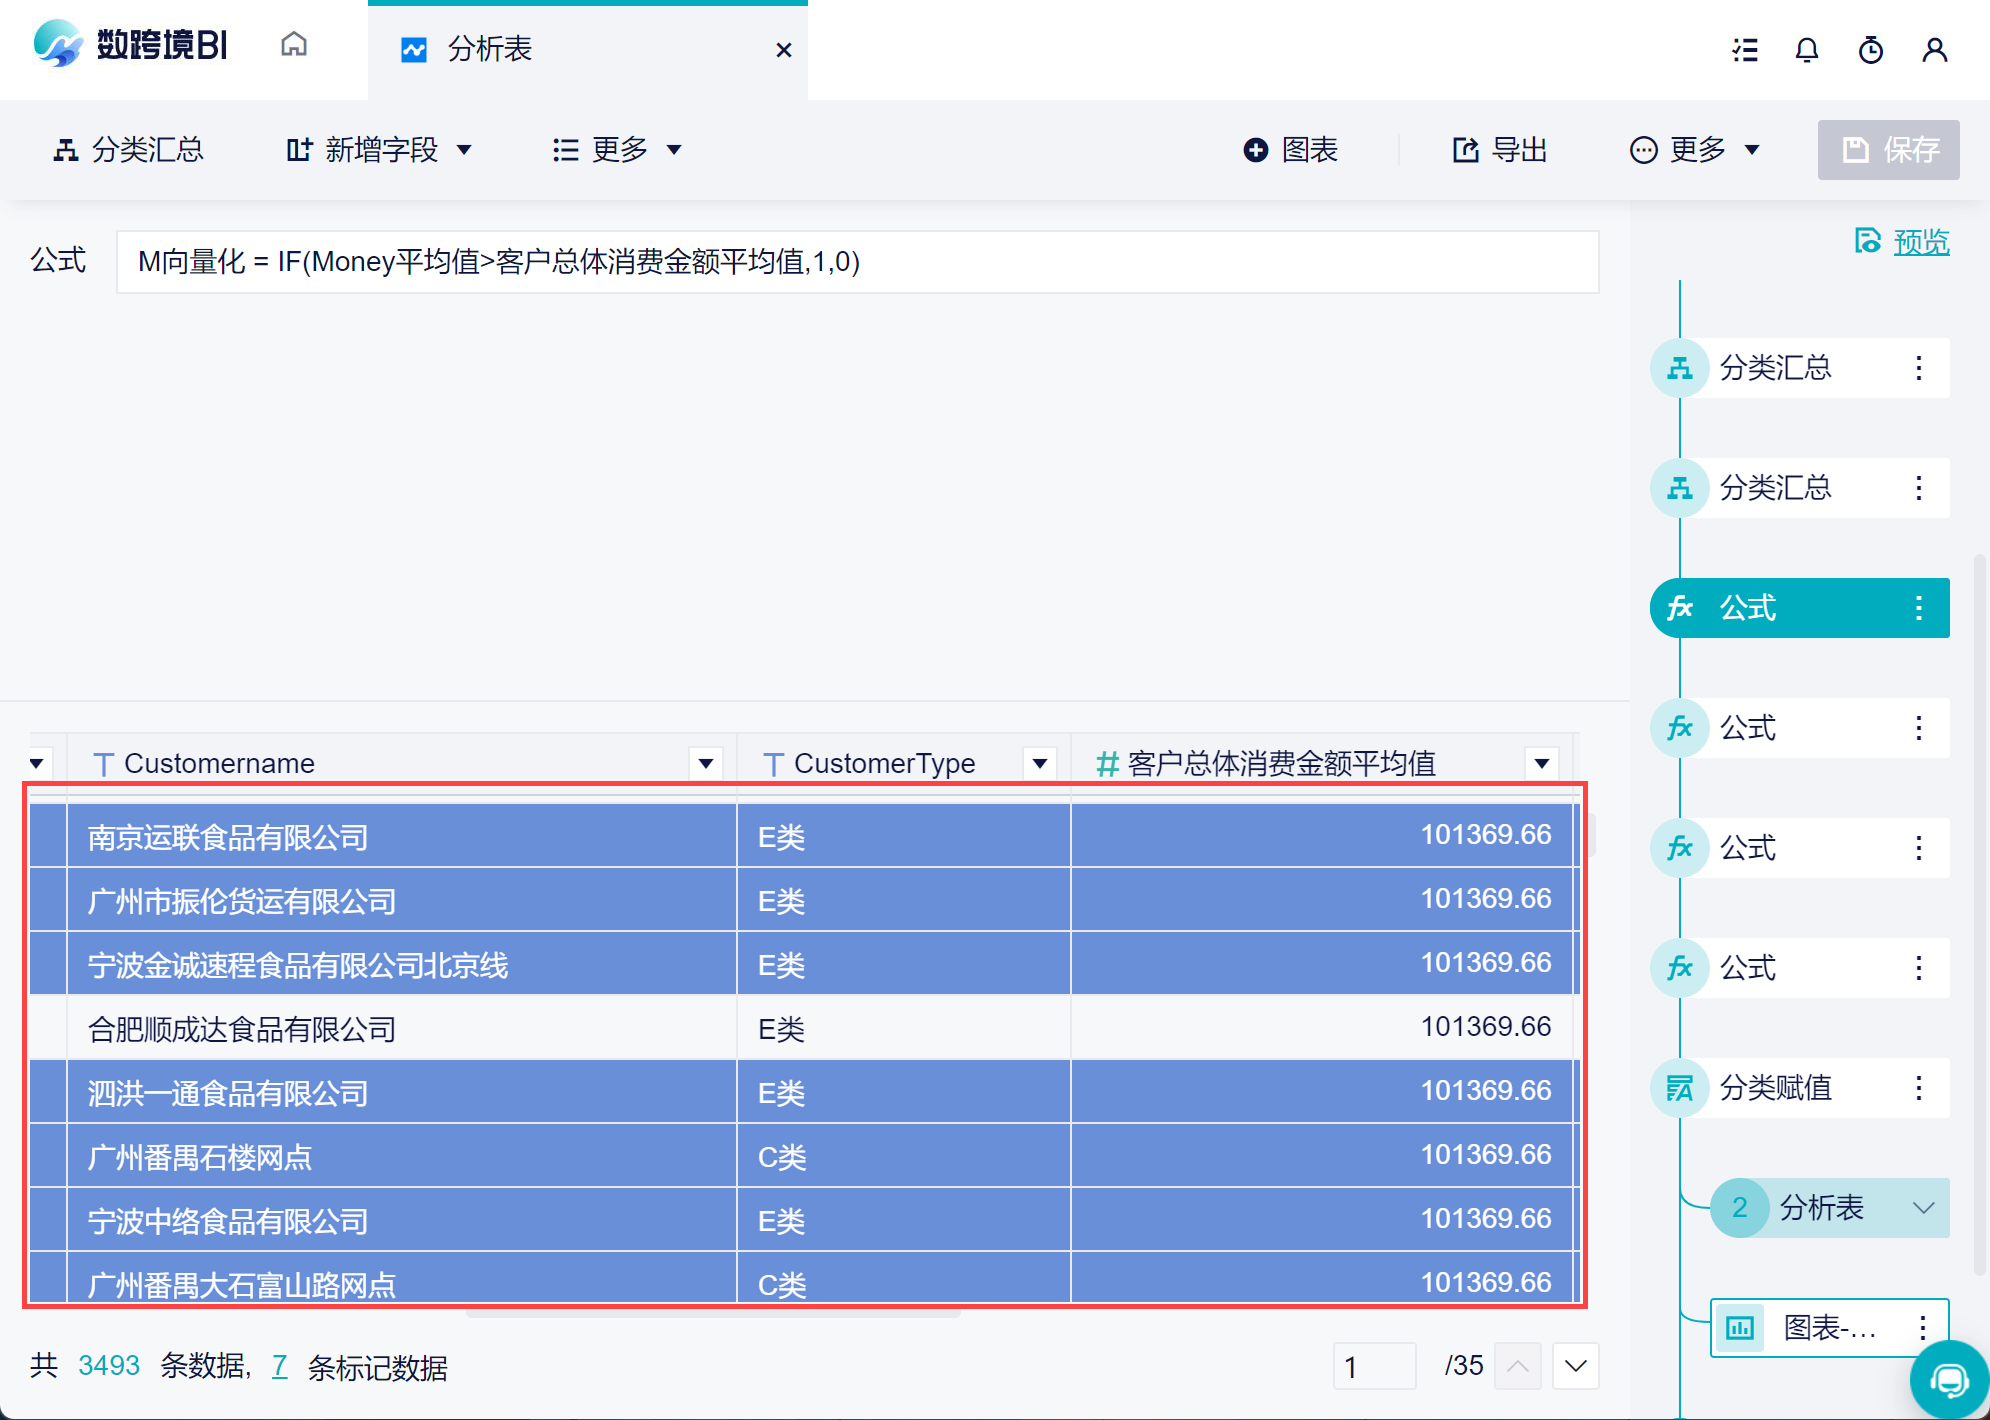Open options for highlighted 公式 step
Image resolution: width=1990 pixels, height=1420 pixels.
click(1918, 608)
